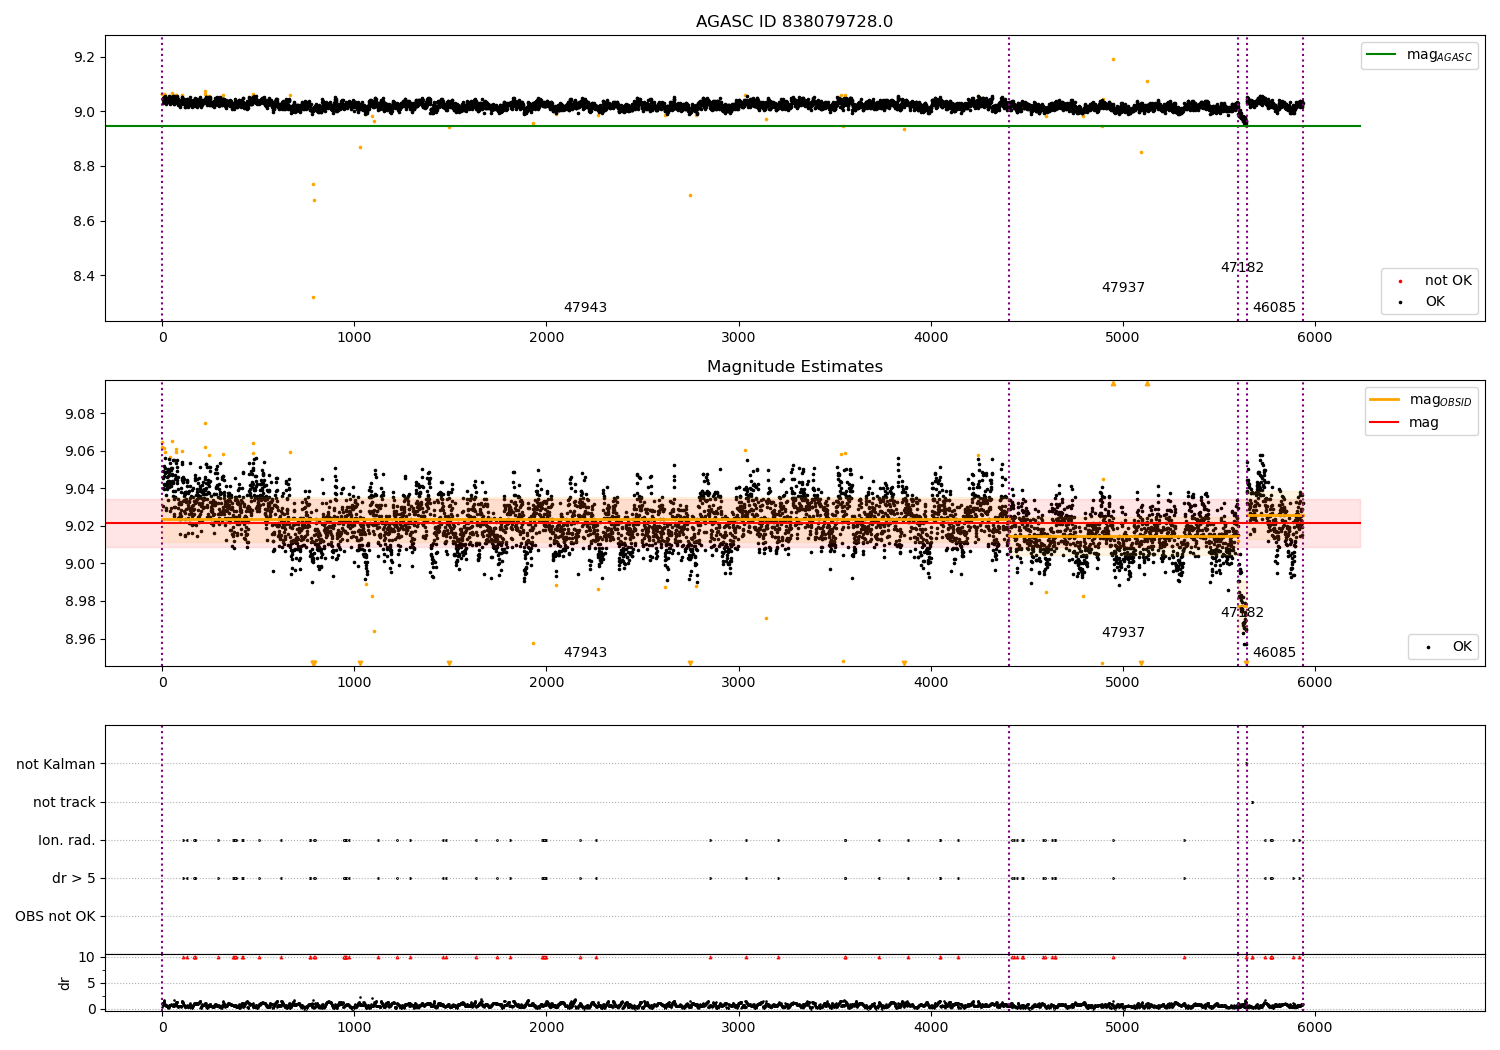Click the 9.08 y-axis tick in middle plot

[x=80, y=414]
